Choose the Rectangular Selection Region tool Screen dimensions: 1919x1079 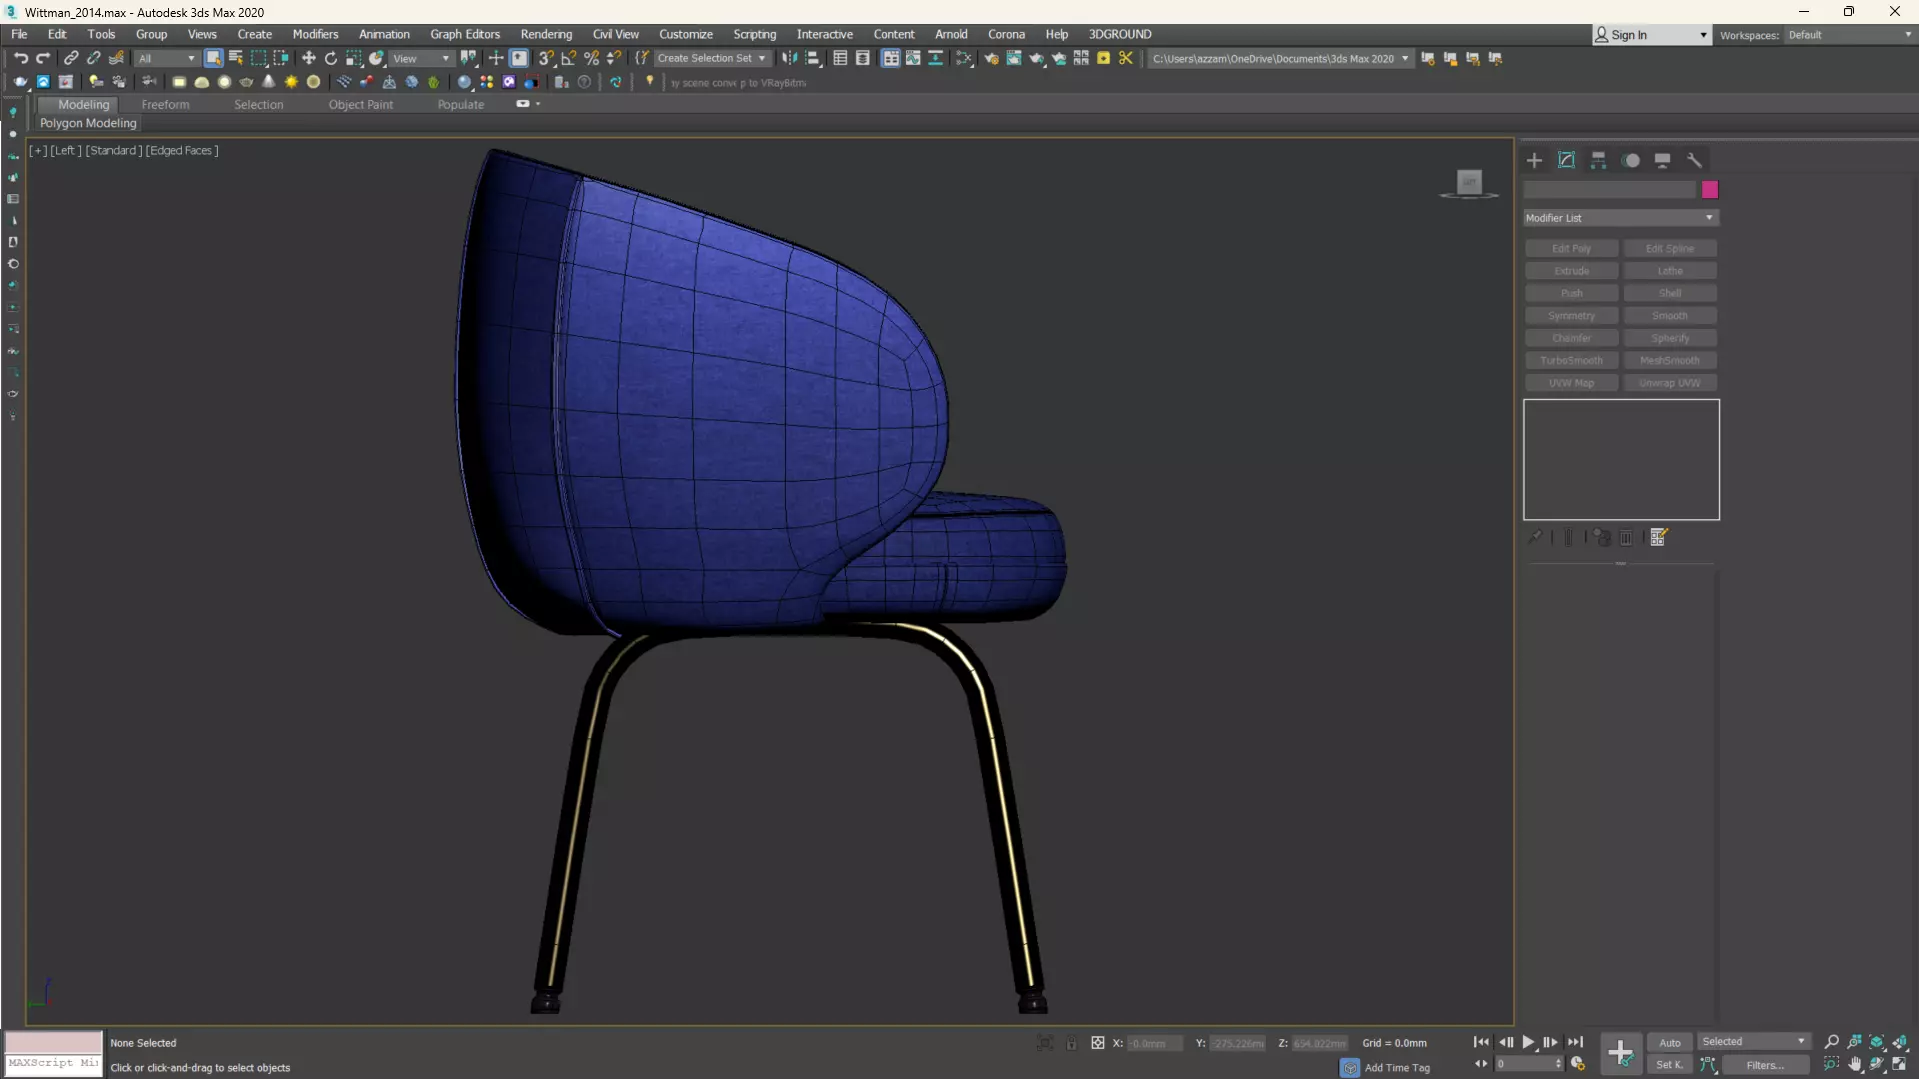(258, 58)
